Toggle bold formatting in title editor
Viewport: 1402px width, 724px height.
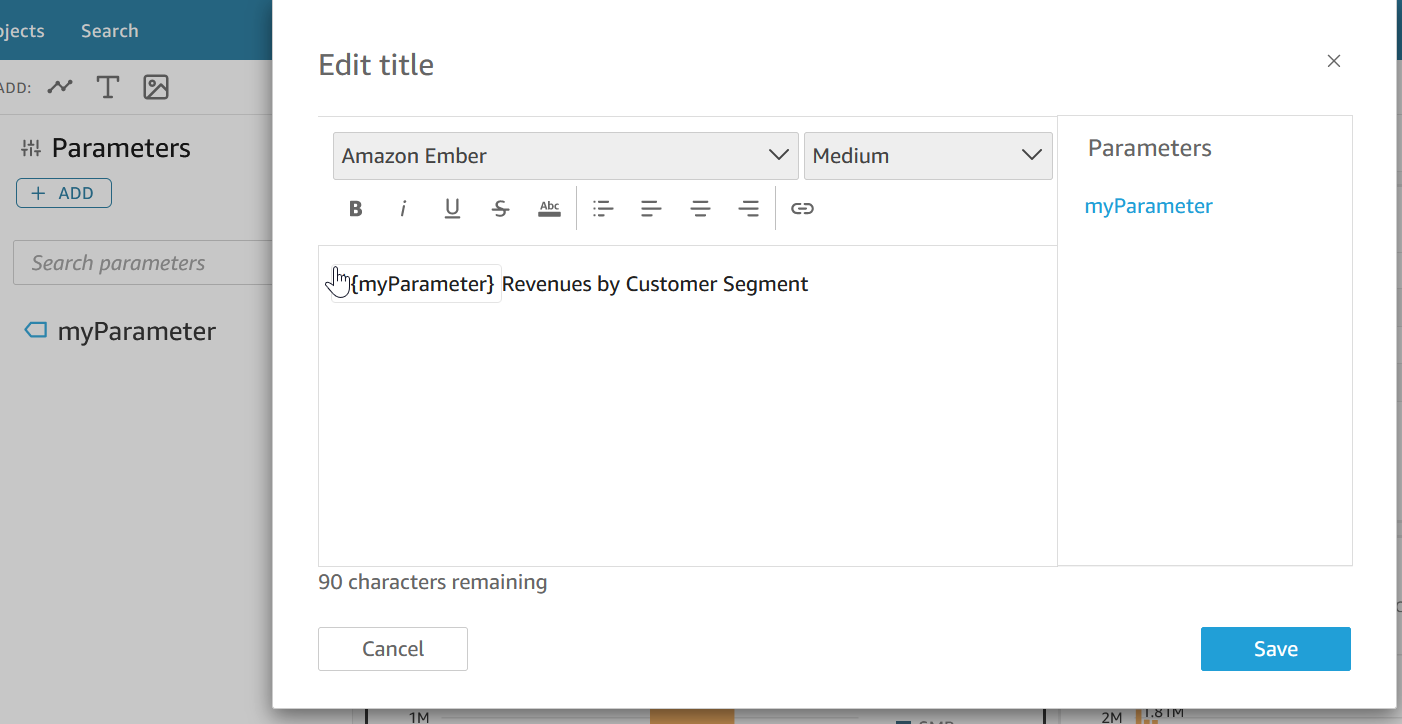tap(355, 208)
